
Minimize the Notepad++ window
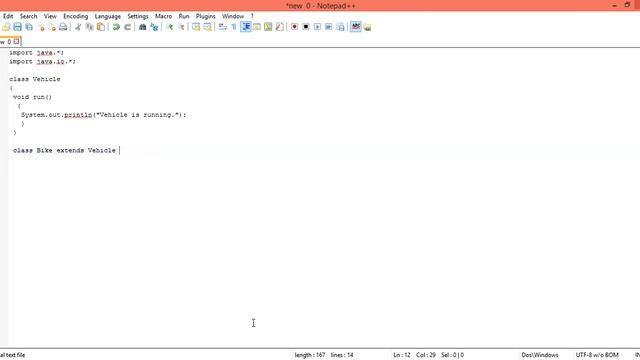click(614, 5)
